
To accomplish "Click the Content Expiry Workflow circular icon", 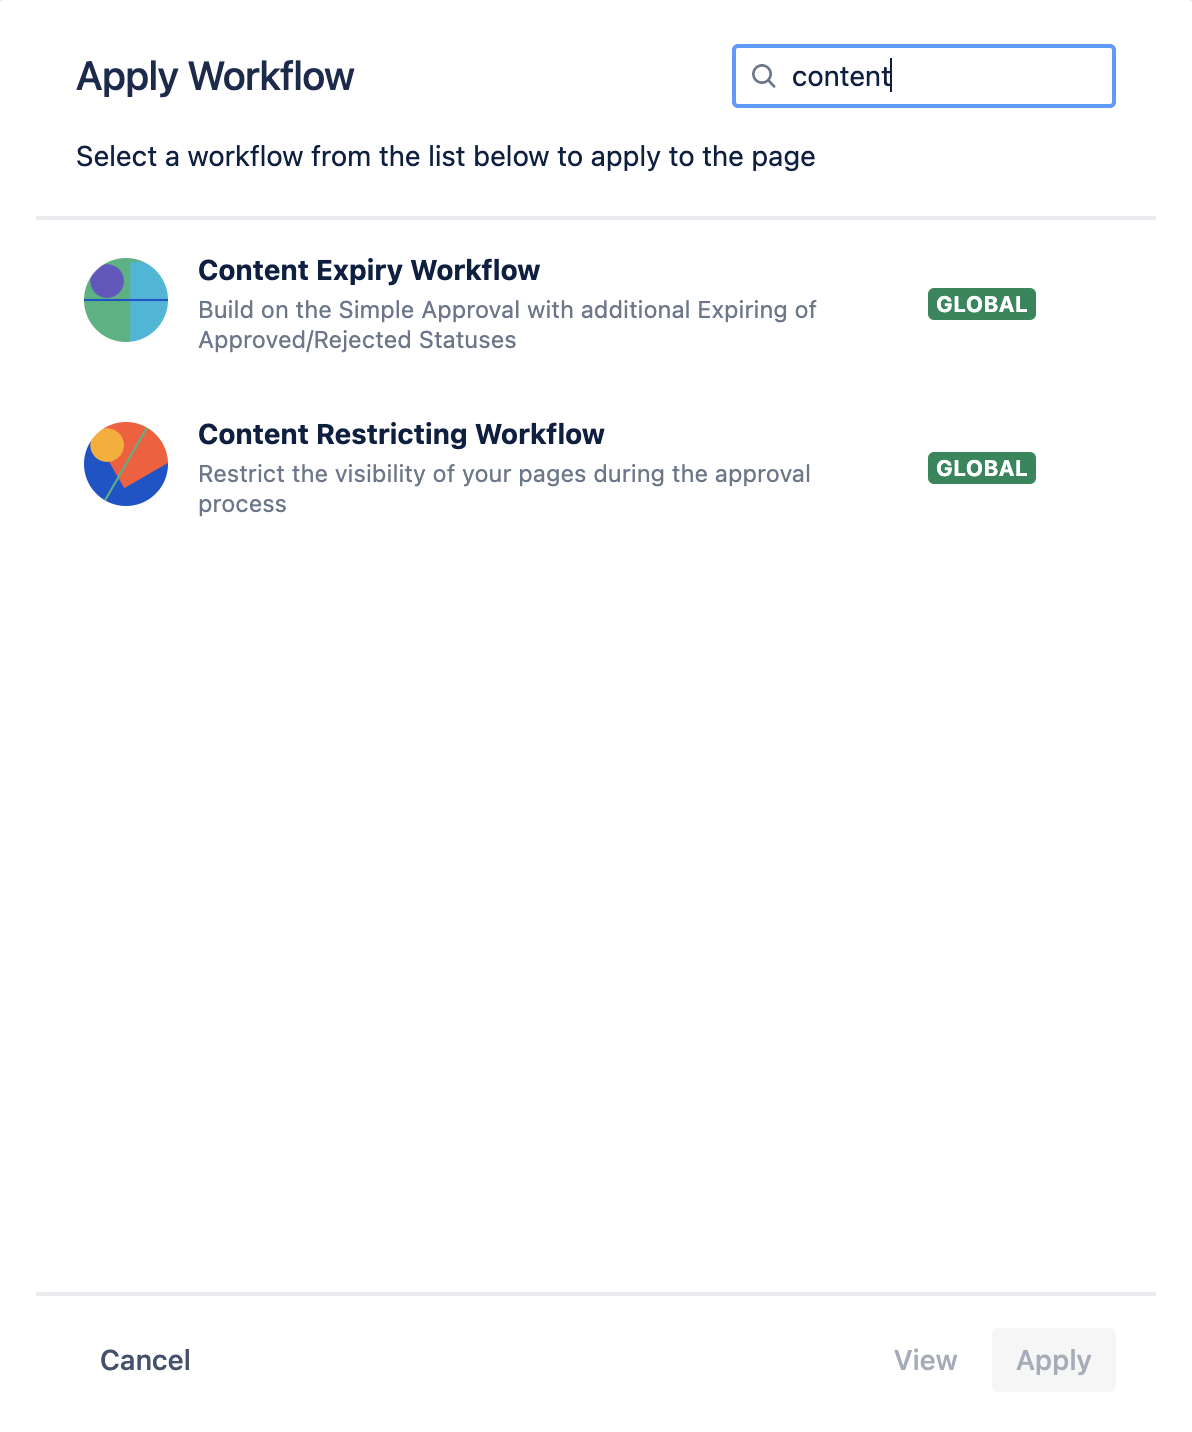I will [126, 300].
